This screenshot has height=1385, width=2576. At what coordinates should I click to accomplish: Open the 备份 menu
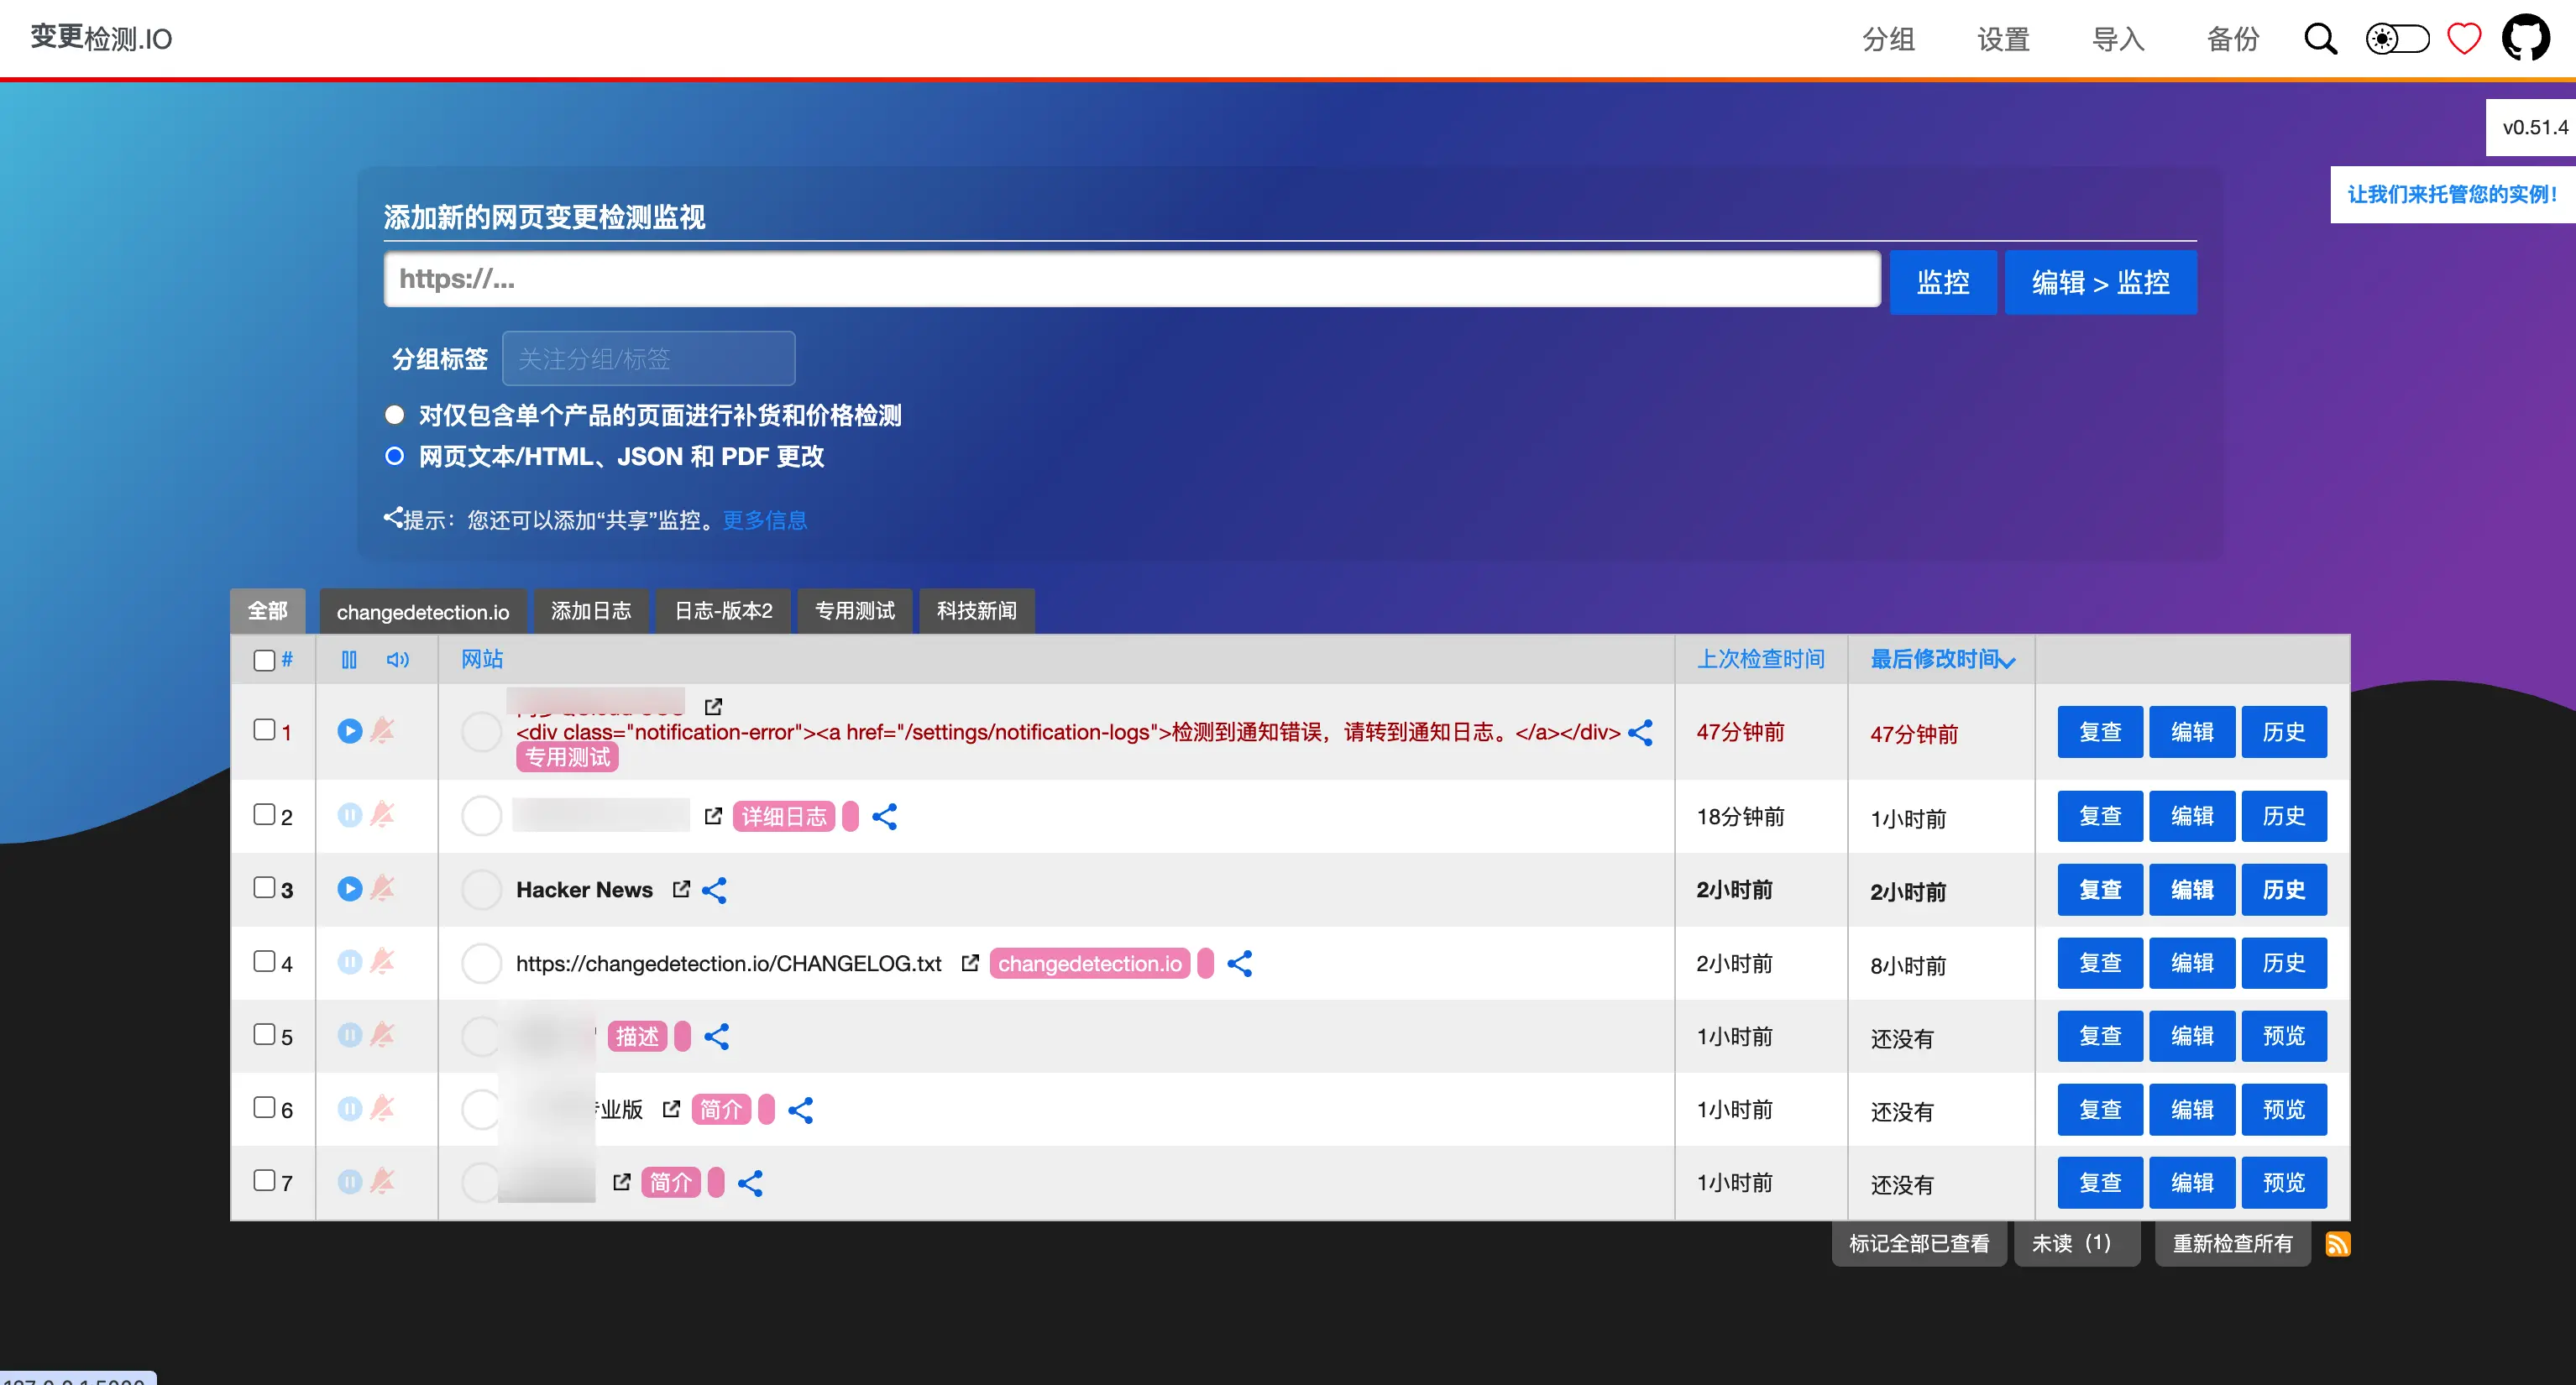click(x=2233, y=39)
